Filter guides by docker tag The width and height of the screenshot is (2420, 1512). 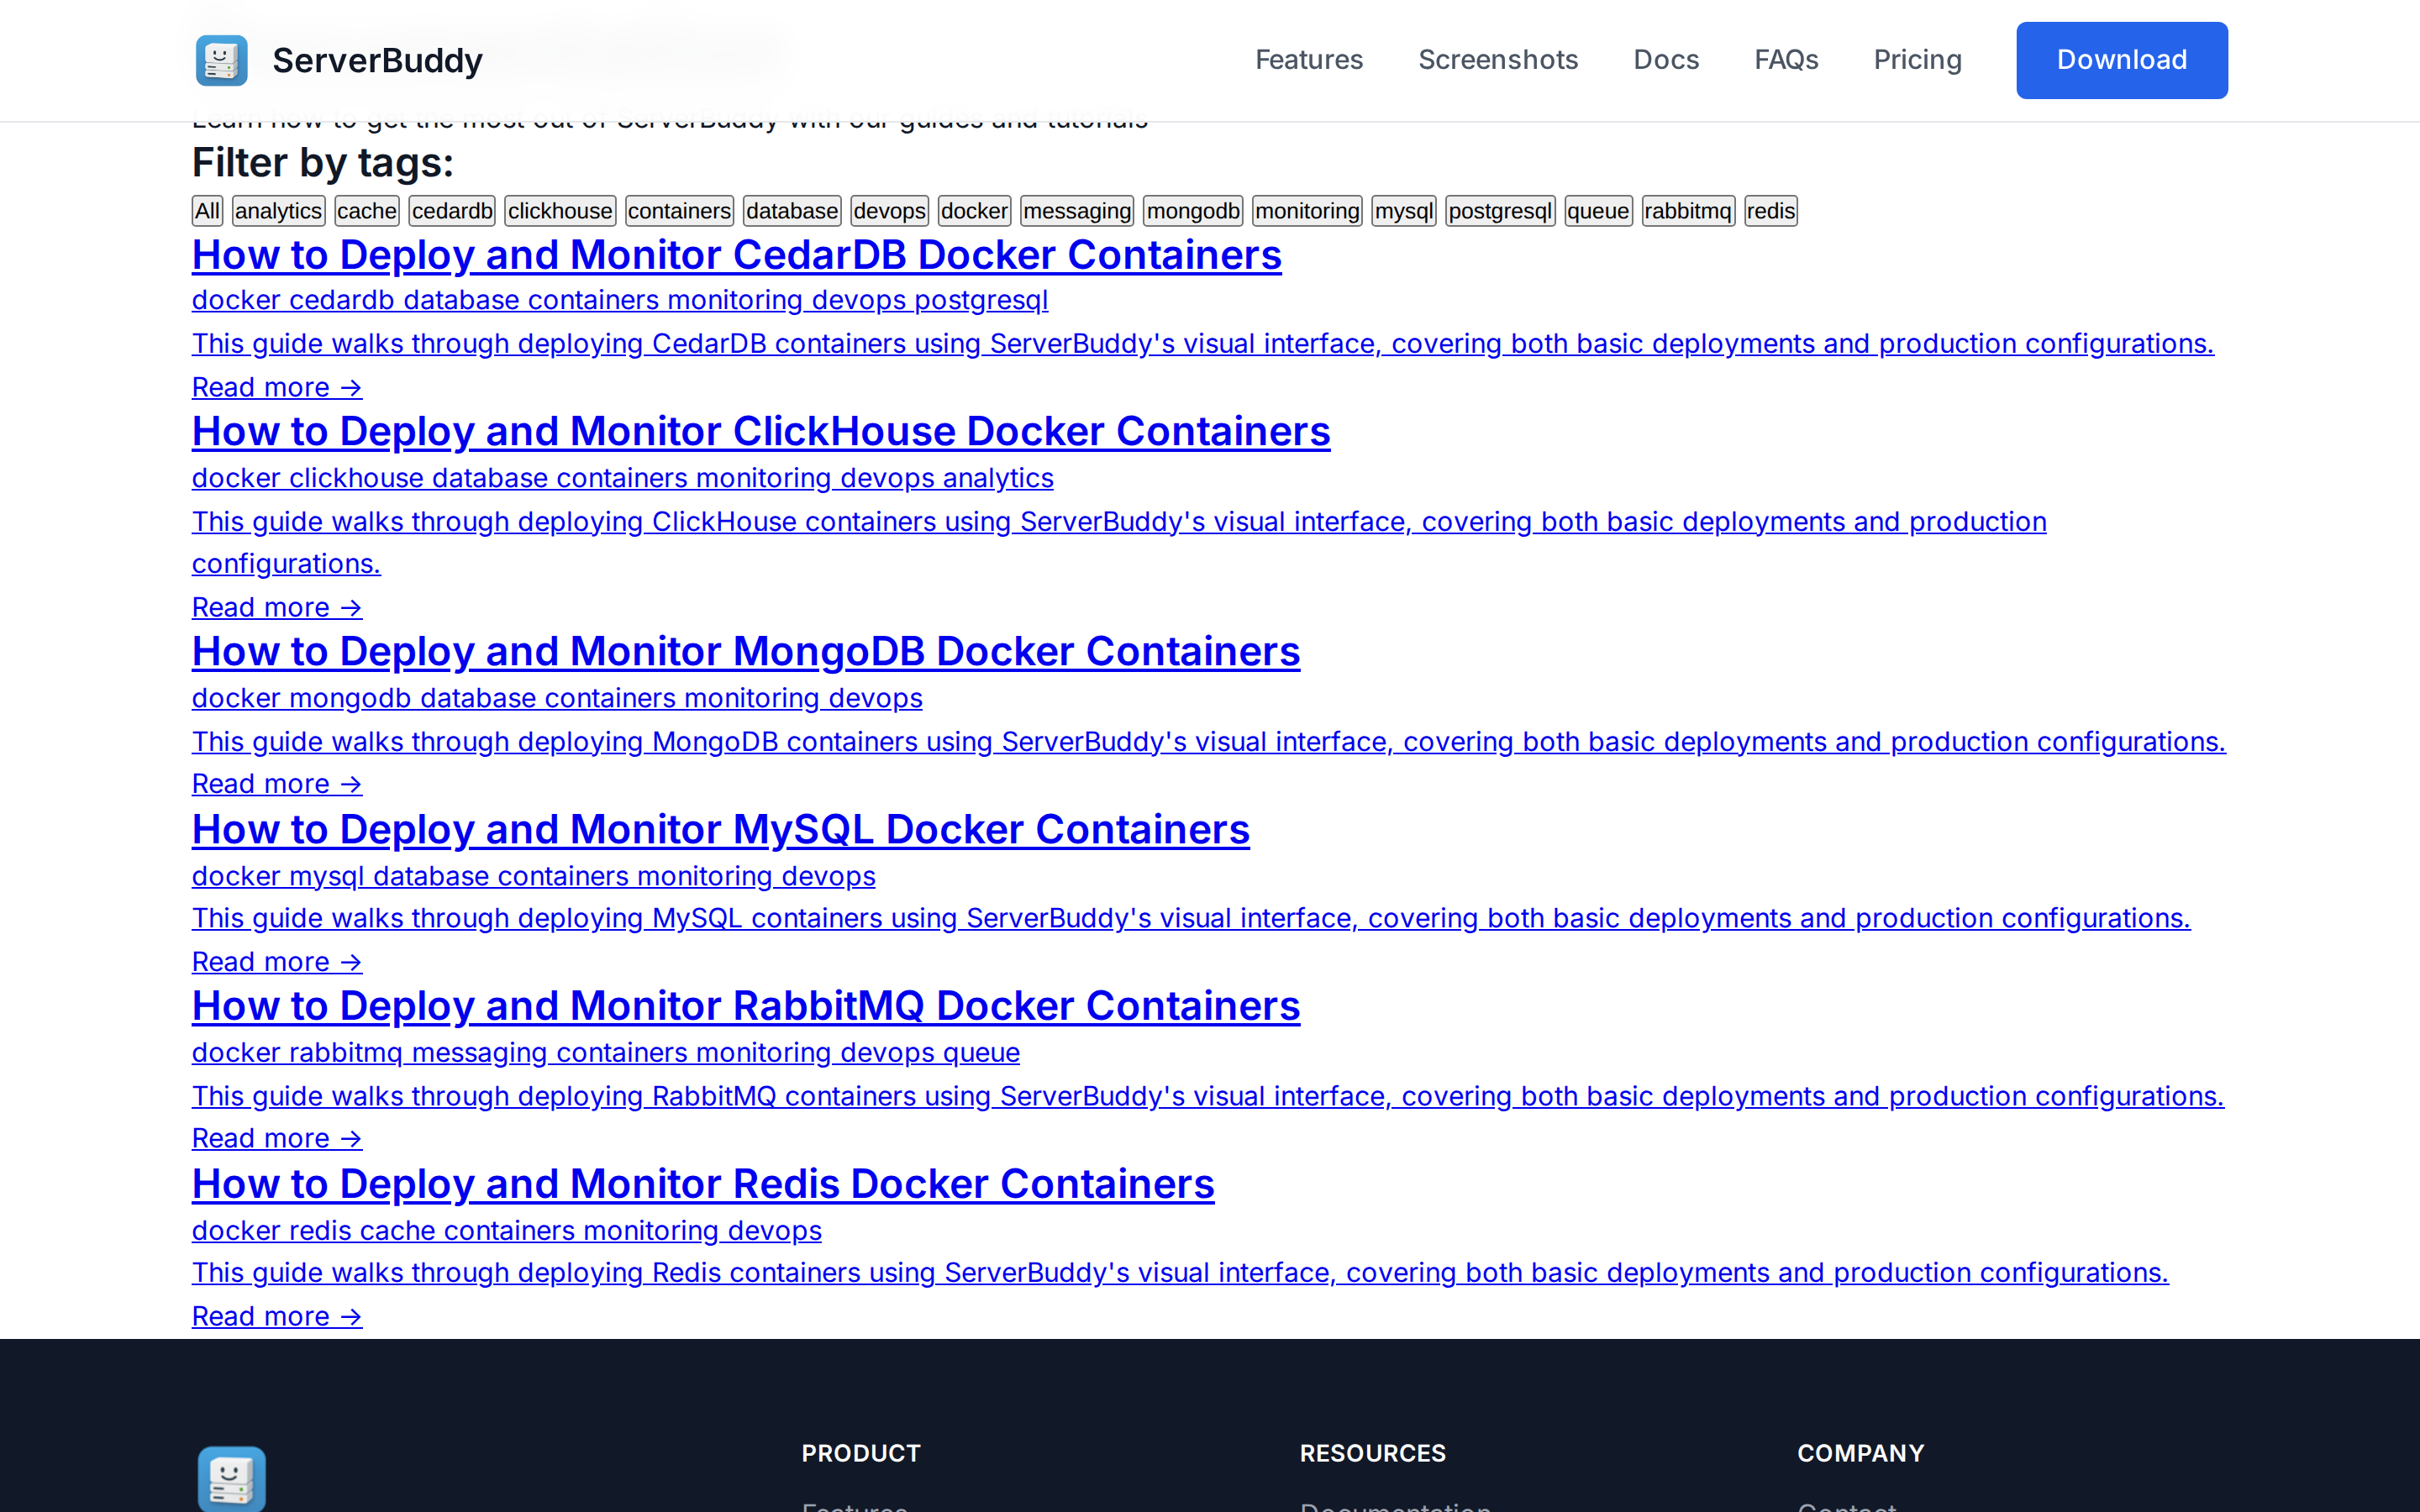(x=974, y=211)
